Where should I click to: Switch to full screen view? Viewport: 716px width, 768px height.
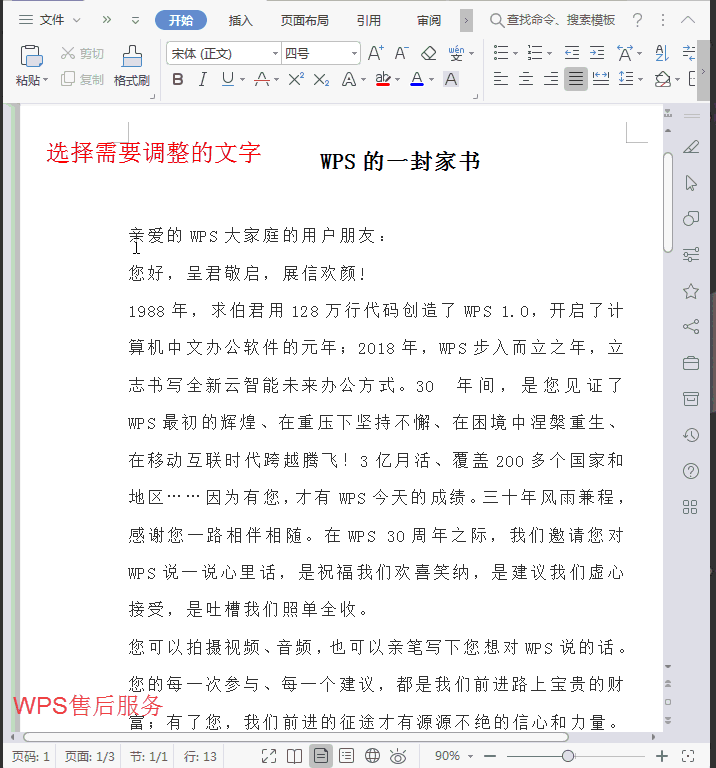pyautogui.click(x=269, y=756)
